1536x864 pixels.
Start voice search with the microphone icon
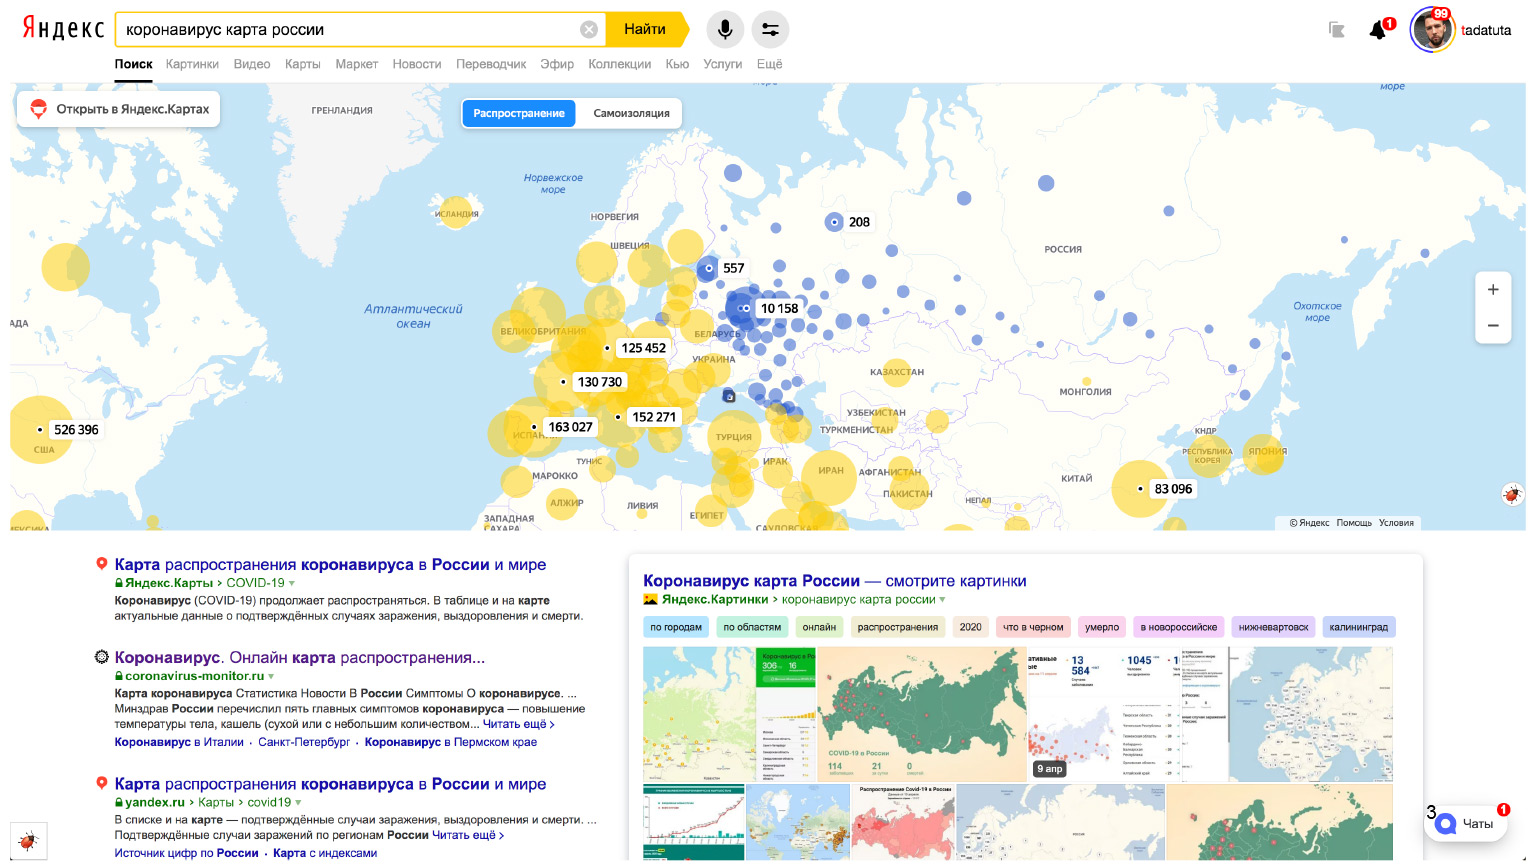[725, 29]
